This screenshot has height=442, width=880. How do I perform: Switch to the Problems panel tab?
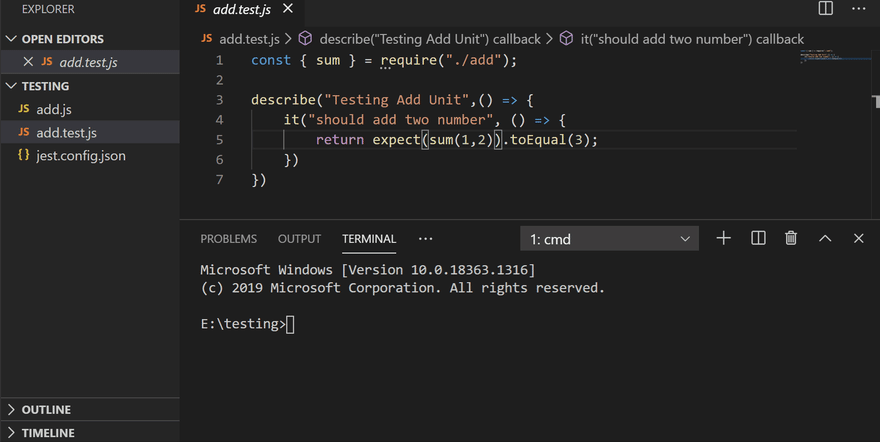(x=228, y=239)
